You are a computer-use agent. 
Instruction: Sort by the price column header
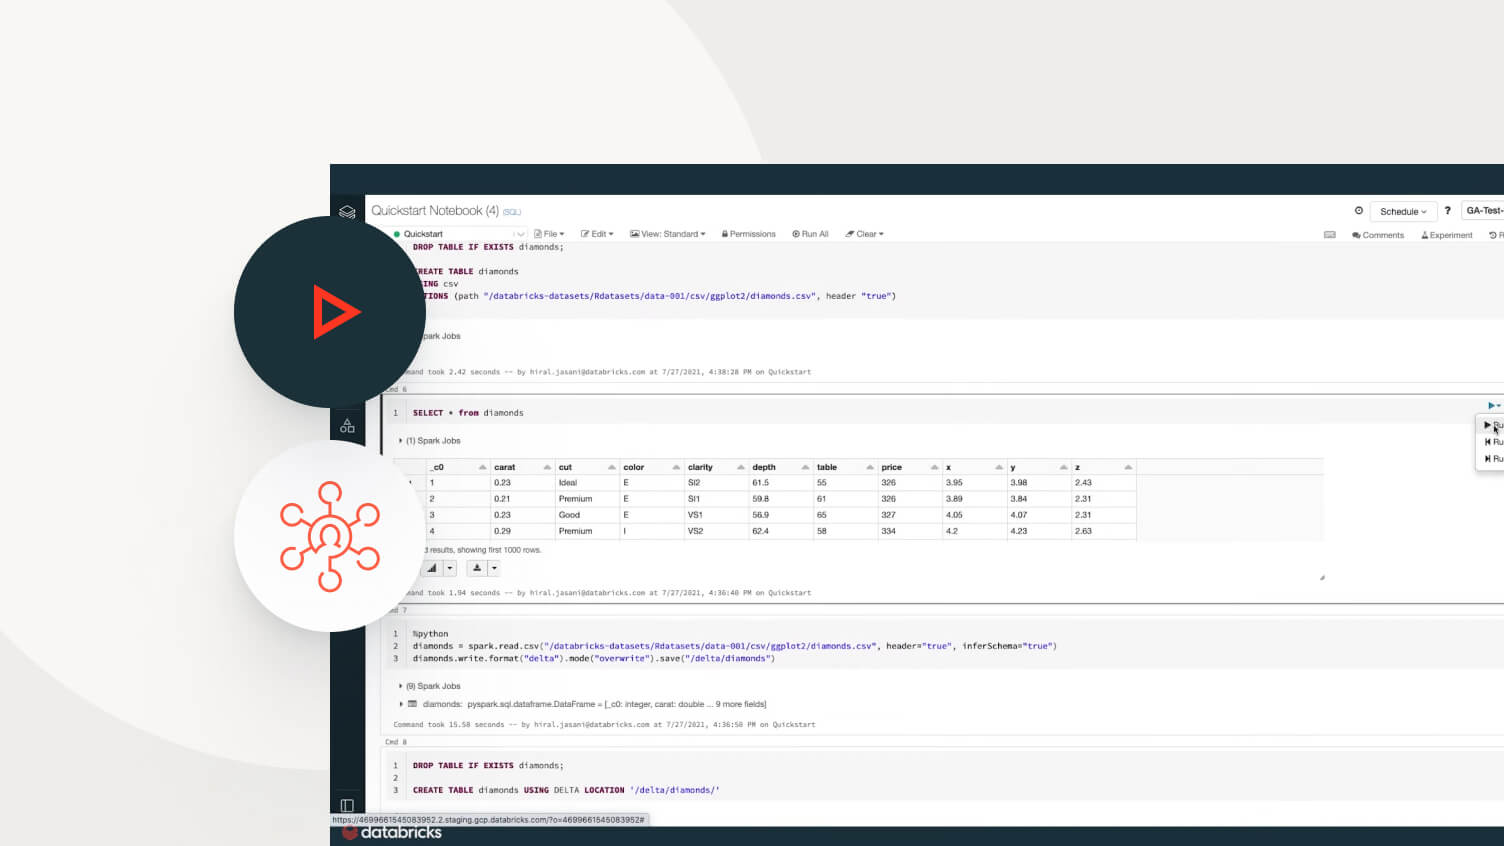[909, 467]
